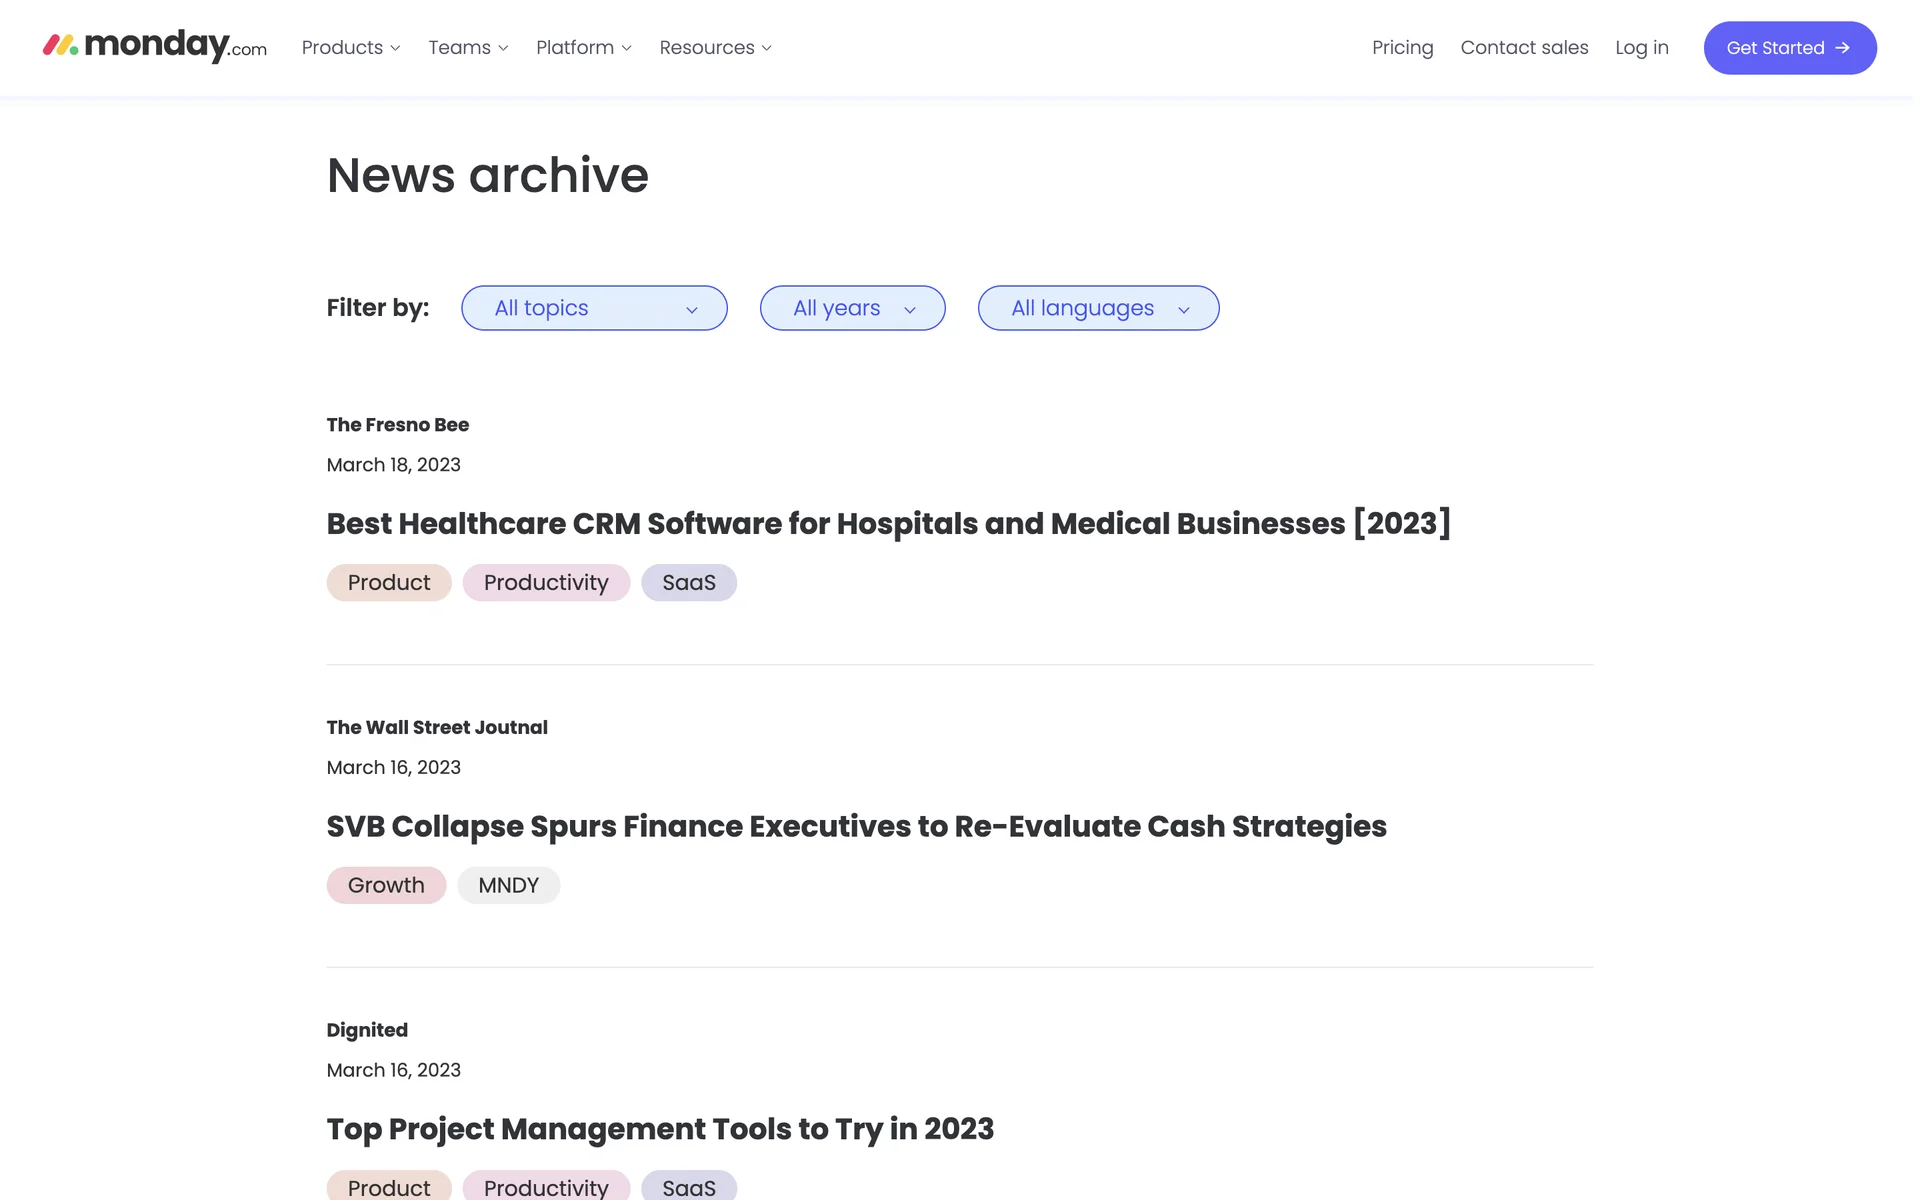Open the Top Project Management Tools article
This screenshot has height=1200, width=1920.
point(660,1129)
